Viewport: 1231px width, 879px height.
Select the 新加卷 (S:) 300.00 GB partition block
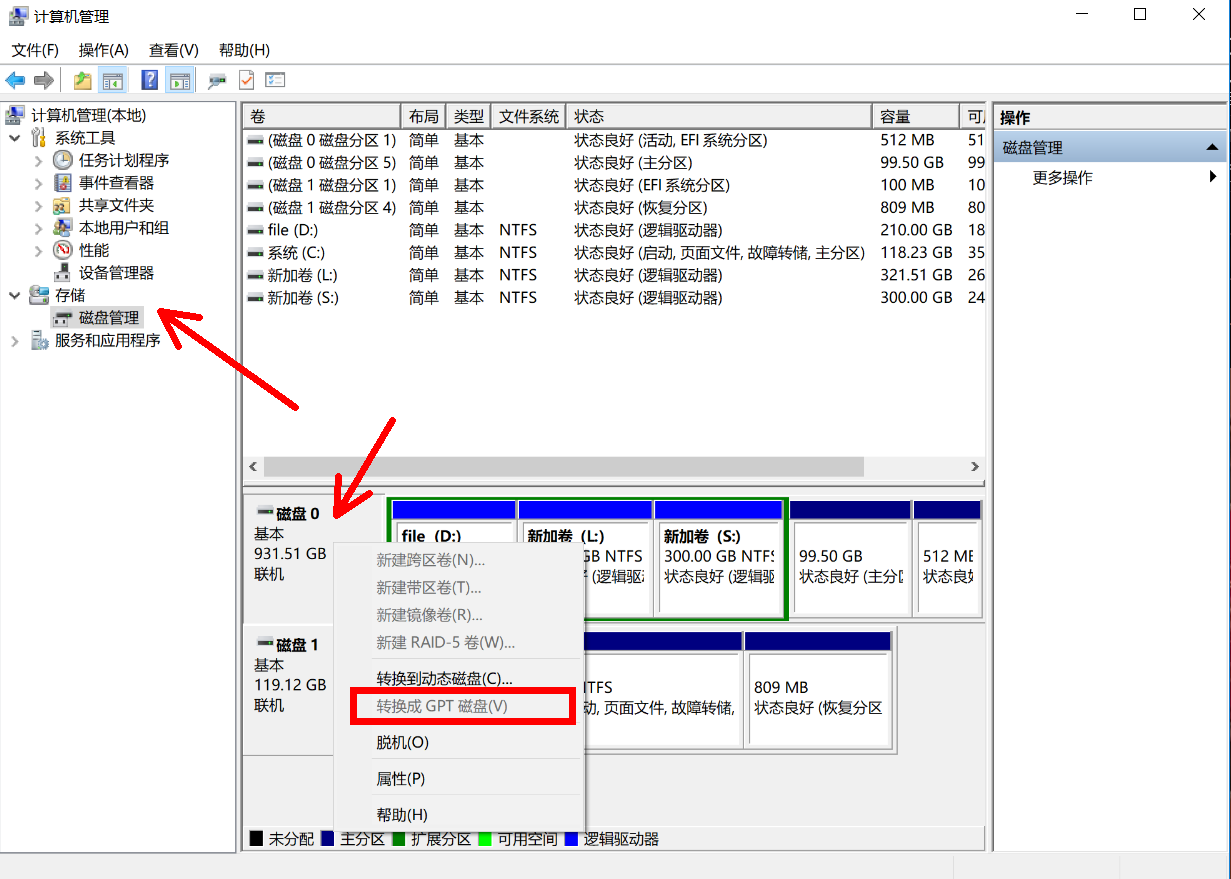pos(718,558)
